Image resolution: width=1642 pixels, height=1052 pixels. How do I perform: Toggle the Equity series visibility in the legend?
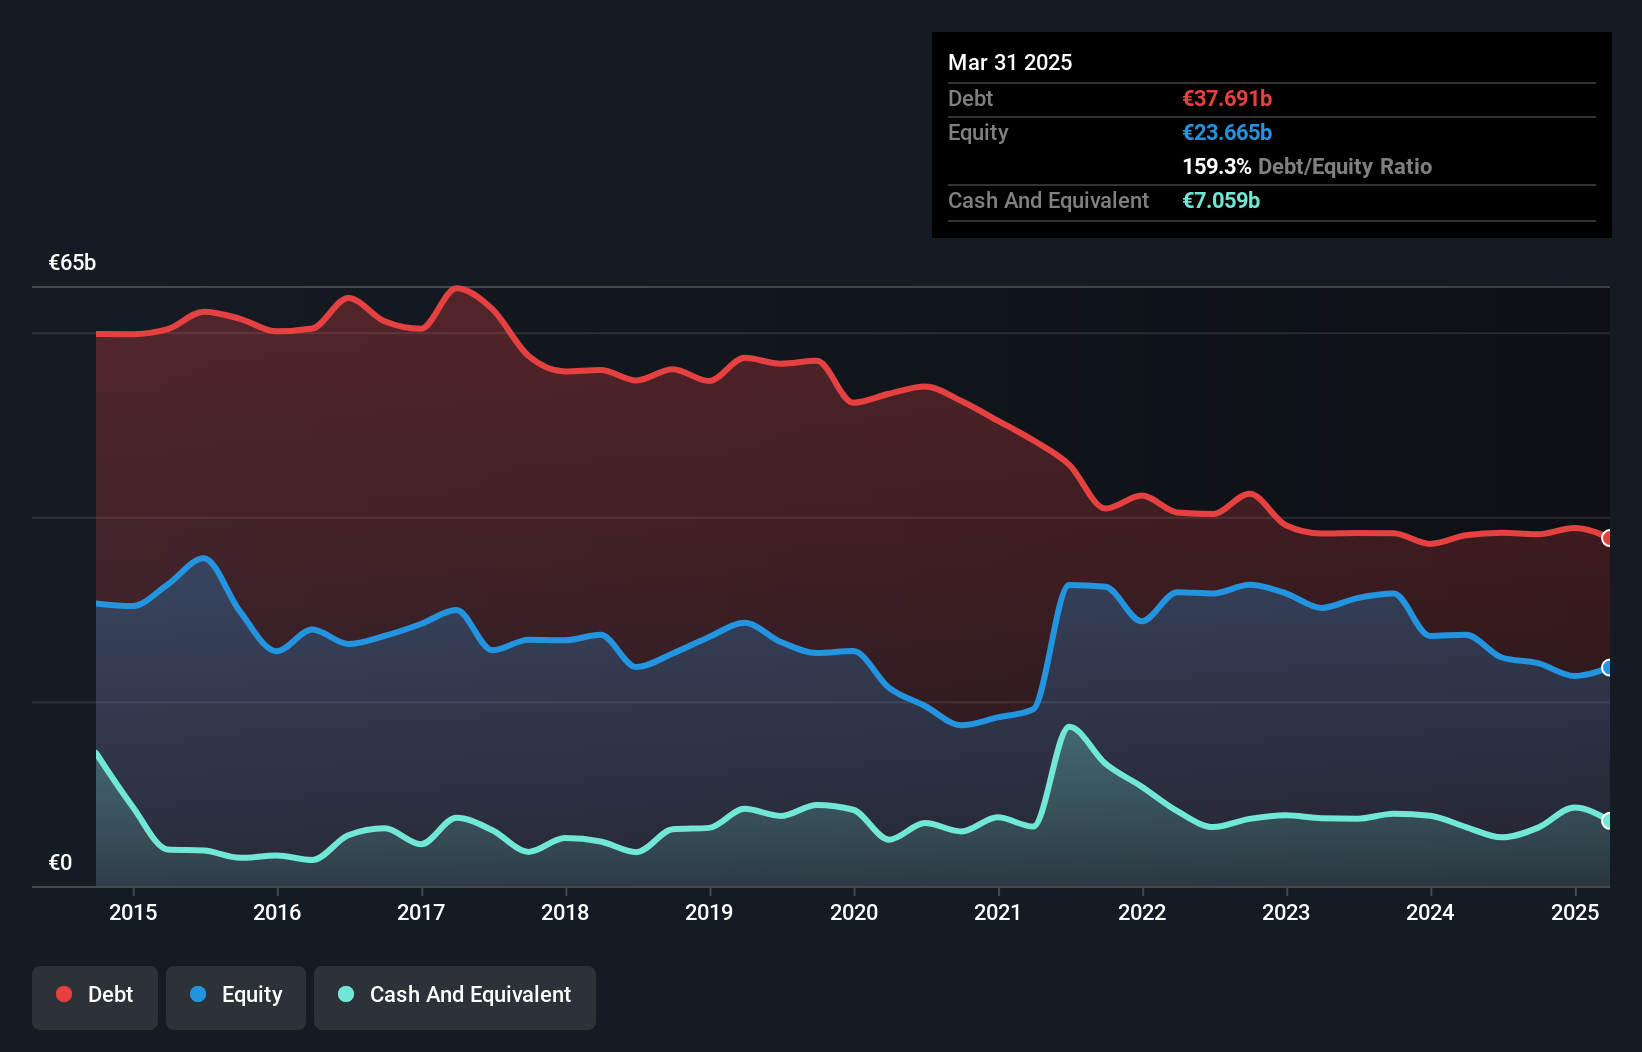235,995
